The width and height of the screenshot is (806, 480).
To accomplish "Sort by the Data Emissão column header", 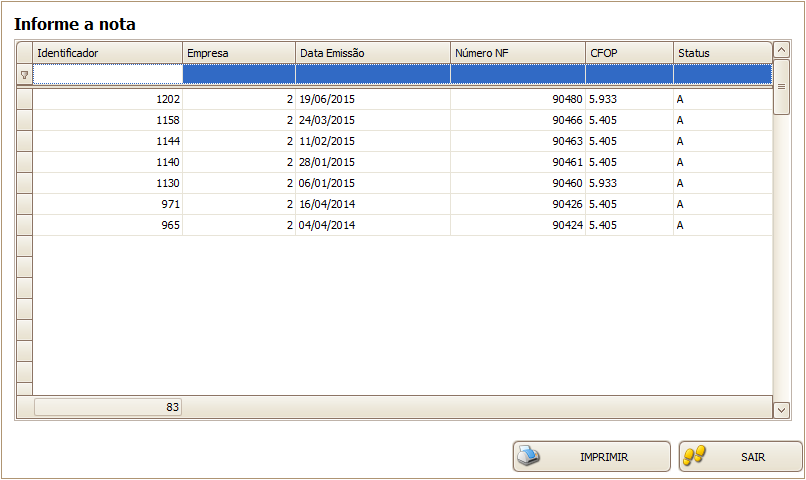I will point(372,52).
